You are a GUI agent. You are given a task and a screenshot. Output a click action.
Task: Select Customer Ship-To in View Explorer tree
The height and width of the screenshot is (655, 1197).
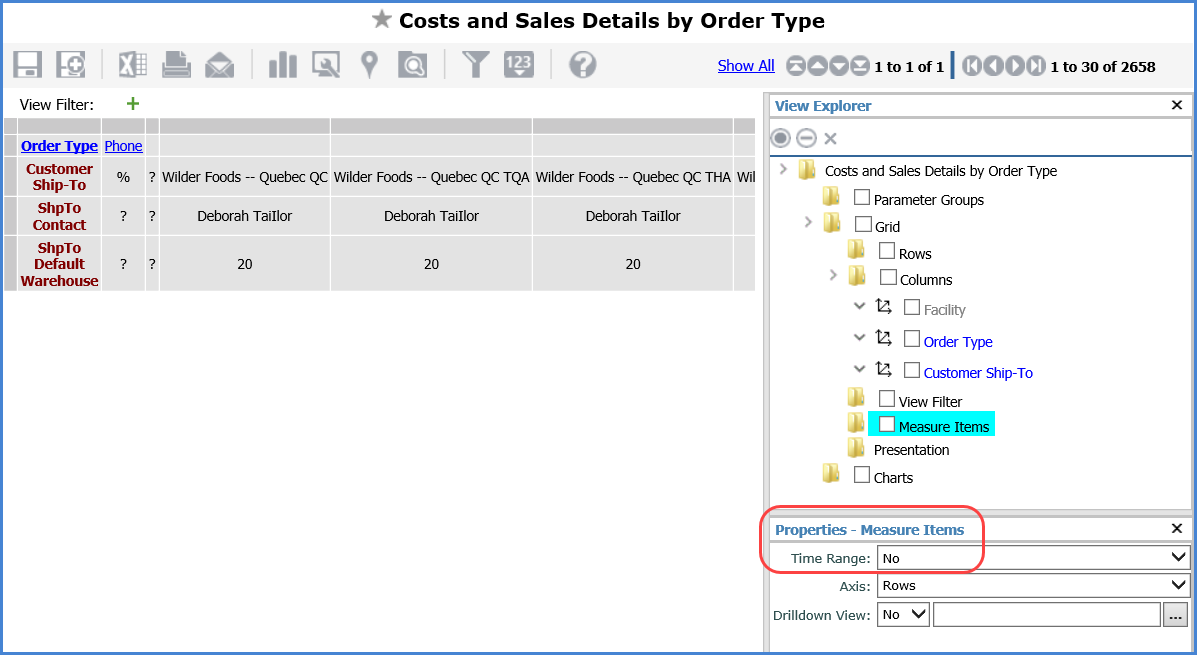(x=977, y=373)
